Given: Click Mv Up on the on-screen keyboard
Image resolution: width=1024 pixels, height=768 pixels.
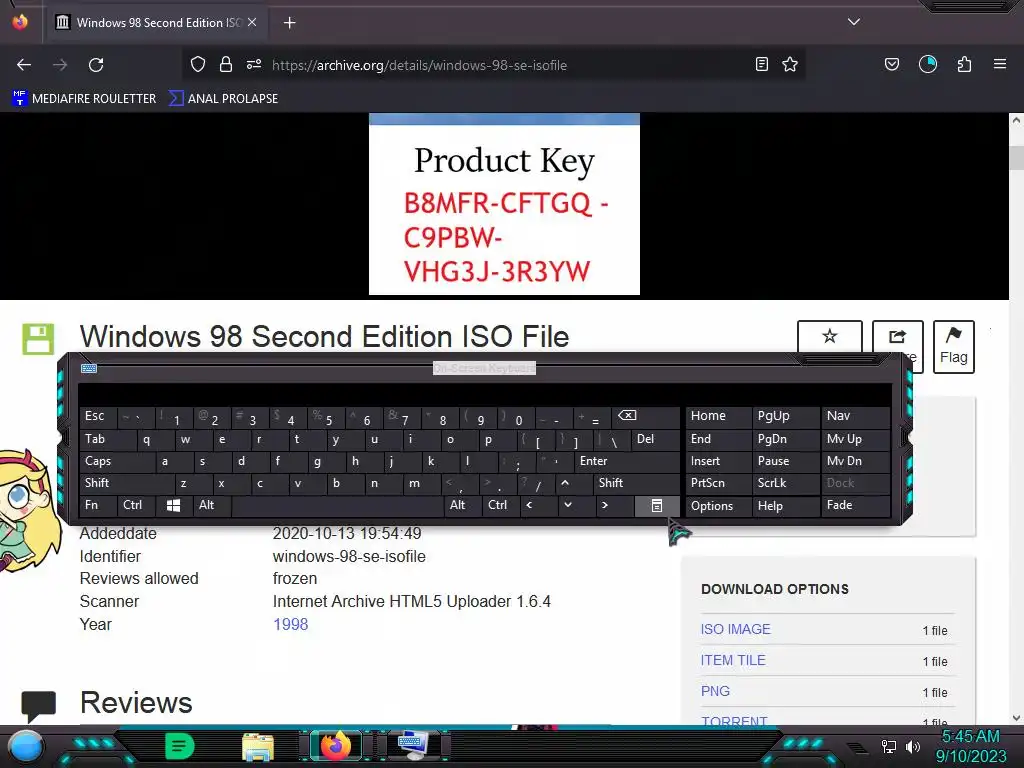Looking at the screenshot, I should [x=856, y=440].
